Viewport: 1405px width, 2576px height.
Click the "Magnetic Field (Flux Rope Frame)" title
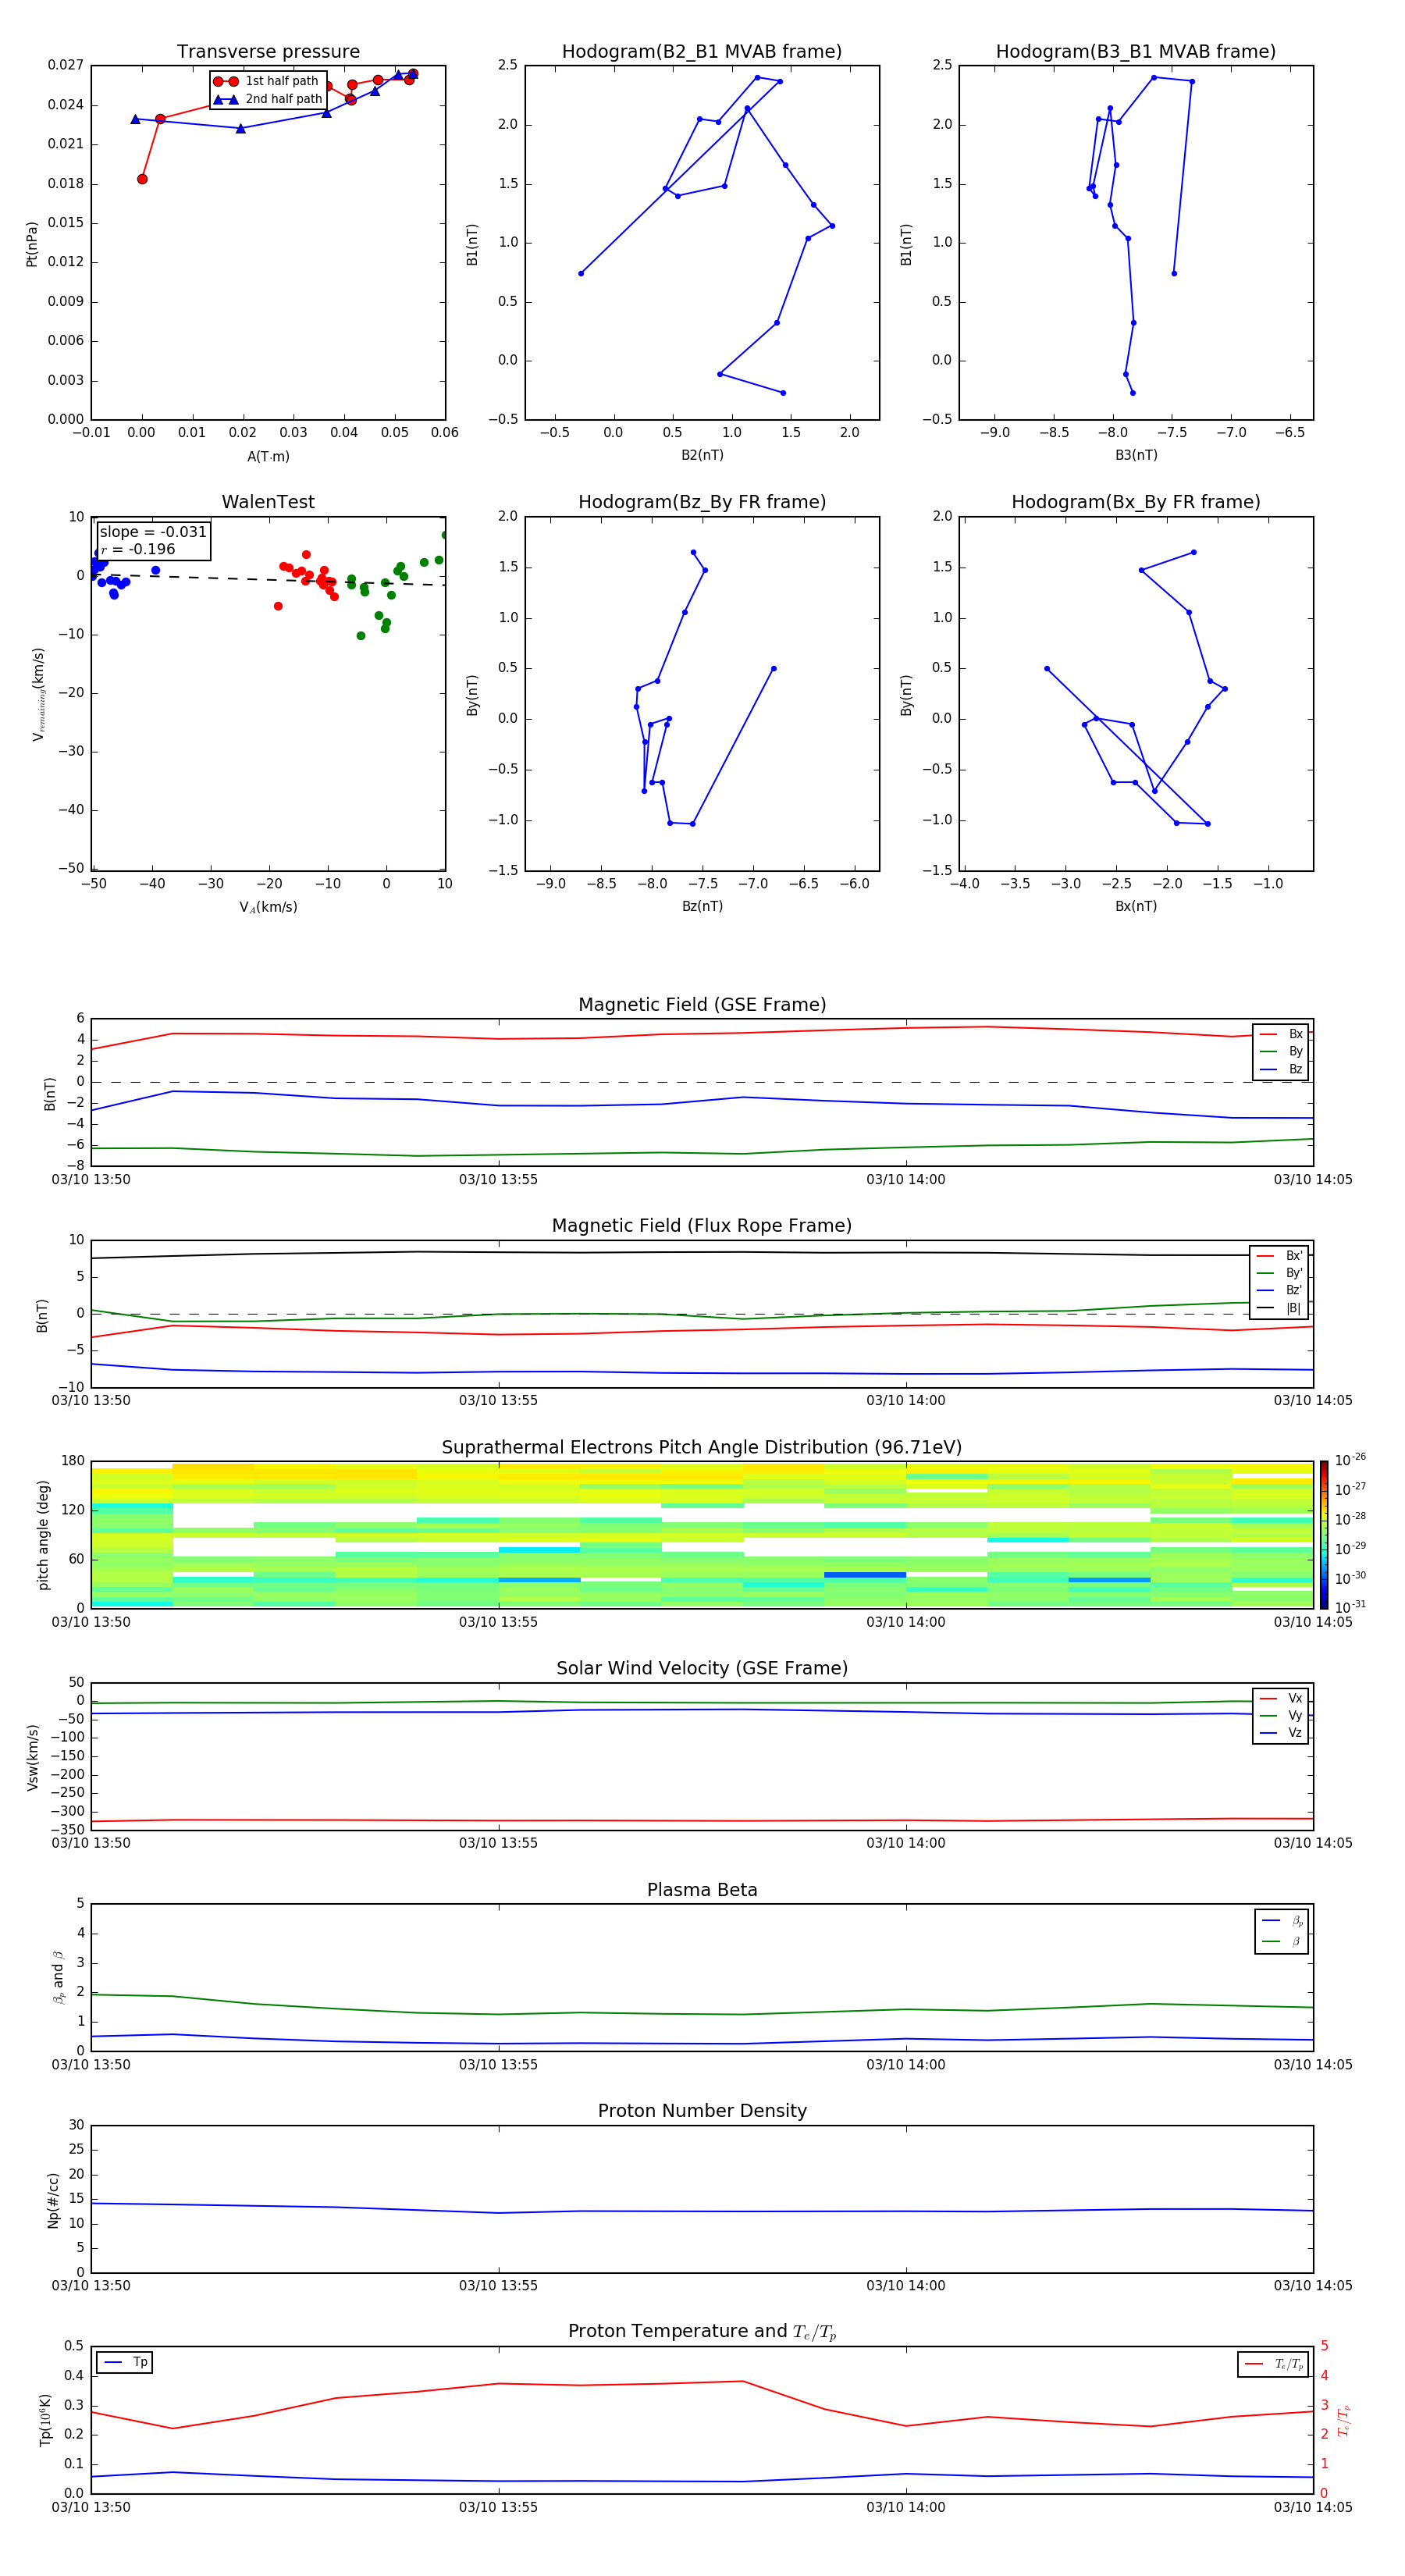pyautogui.click(x=702, y=1225)
